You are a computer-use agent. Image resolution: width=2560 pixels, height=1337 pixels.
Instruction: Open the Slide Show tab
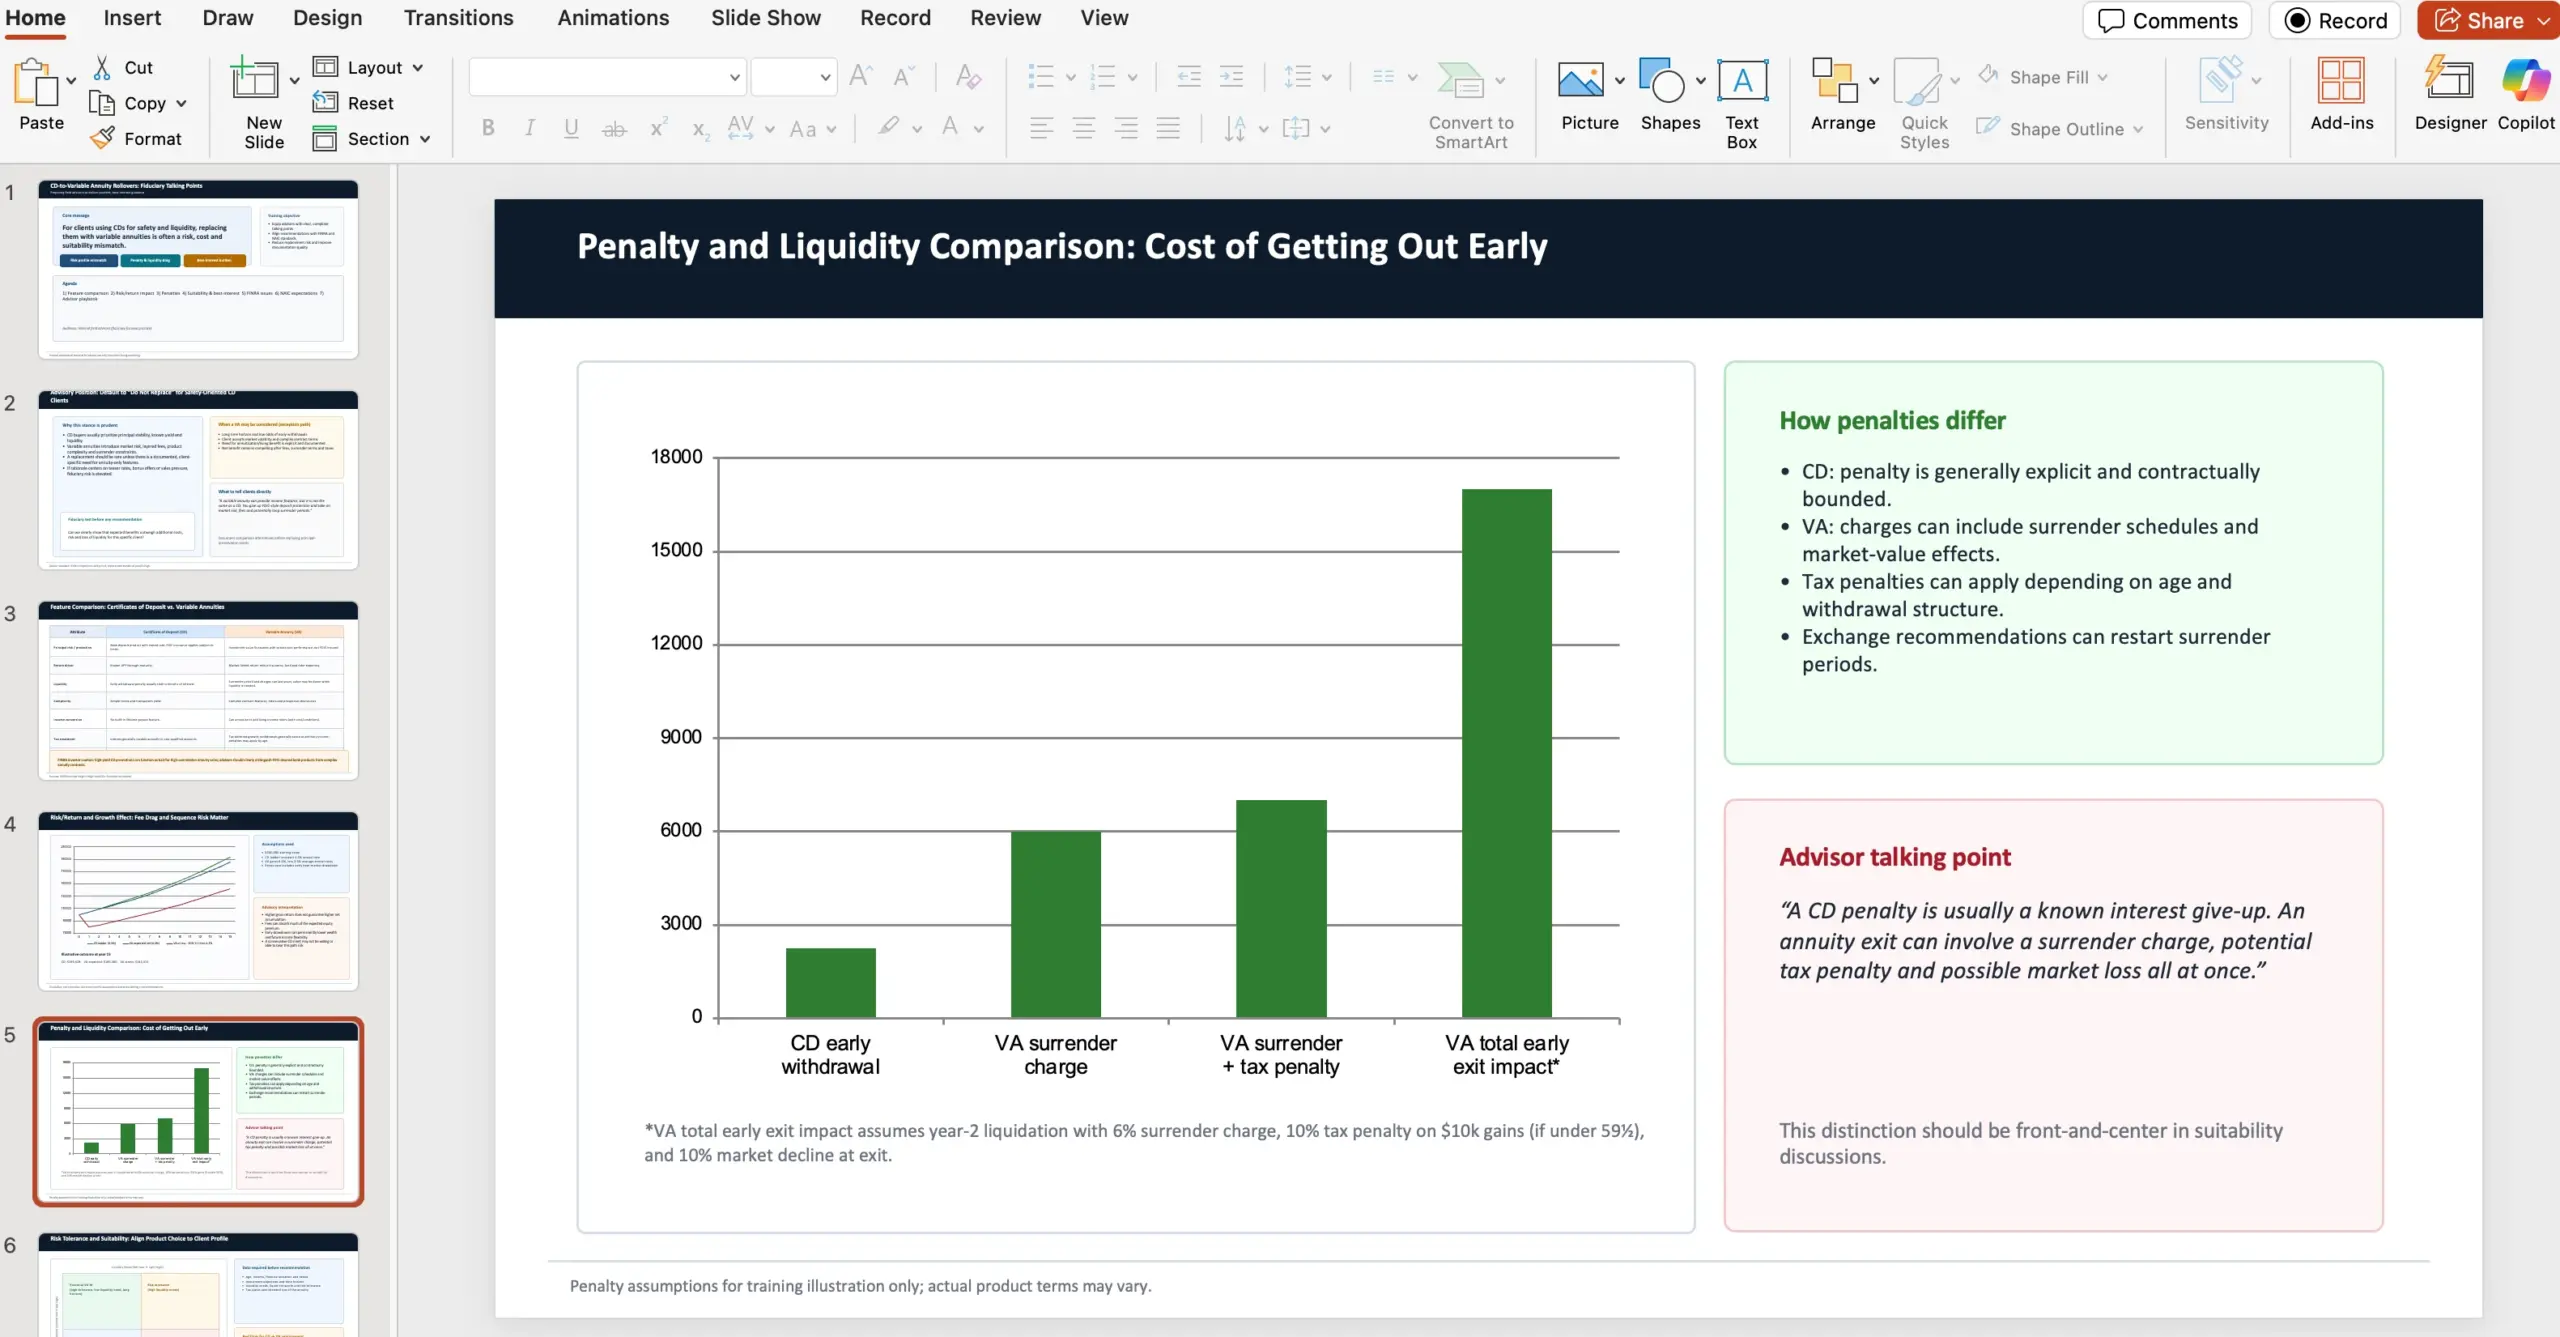point(765,18)
